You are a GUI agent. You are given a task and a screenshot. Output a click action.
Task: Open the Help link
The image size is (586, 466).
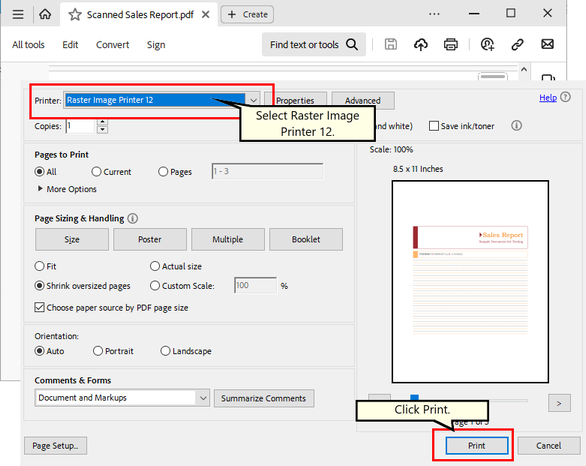click(548, 98)
